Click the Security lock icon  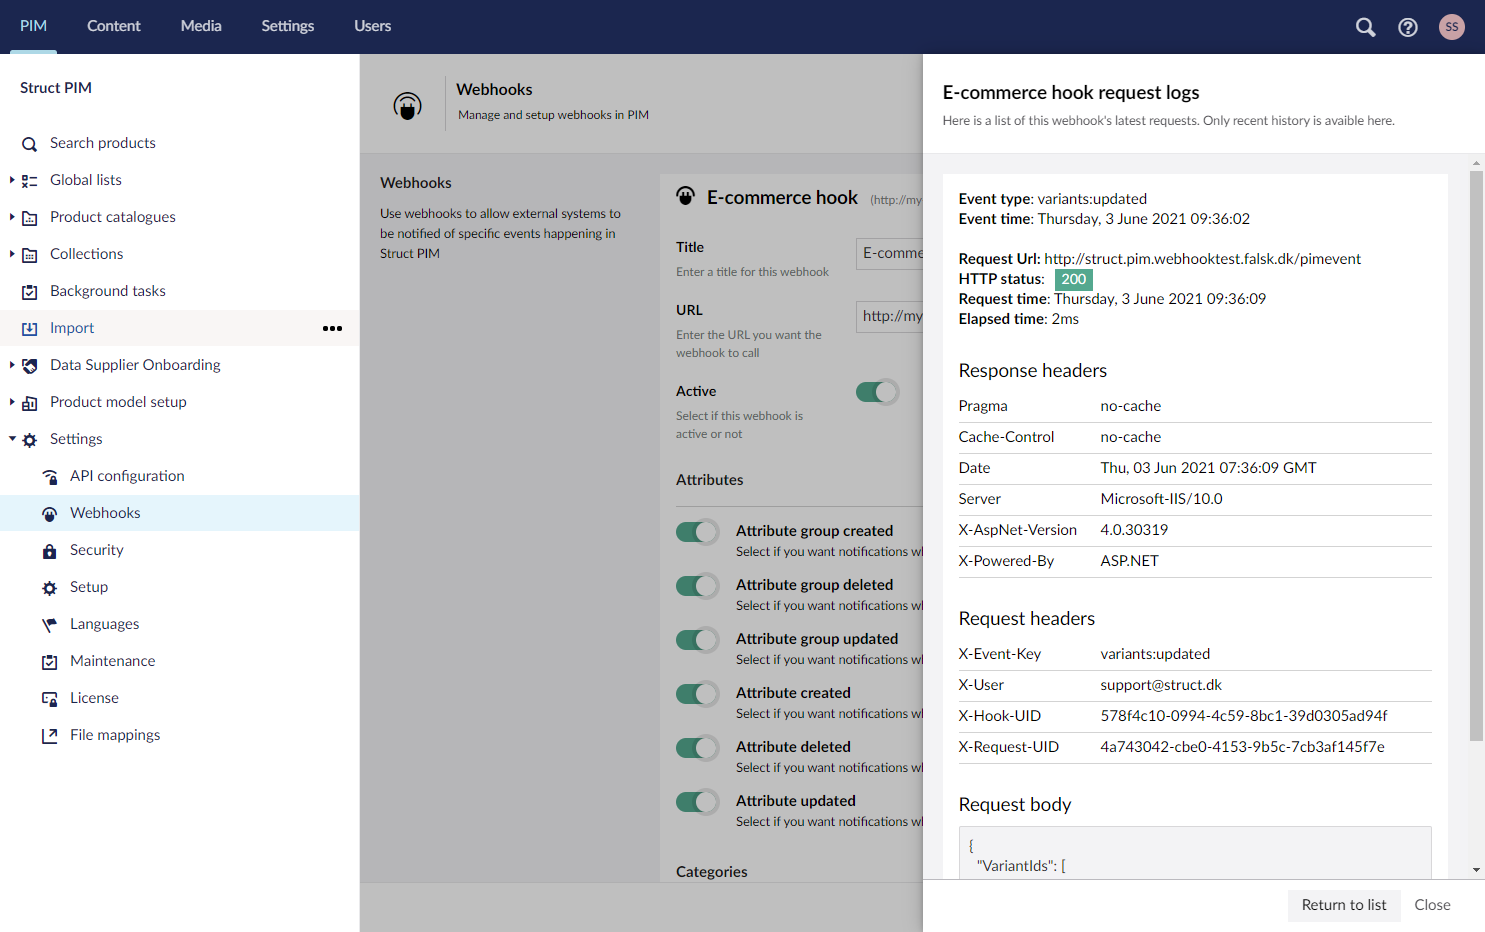[50, 551]
